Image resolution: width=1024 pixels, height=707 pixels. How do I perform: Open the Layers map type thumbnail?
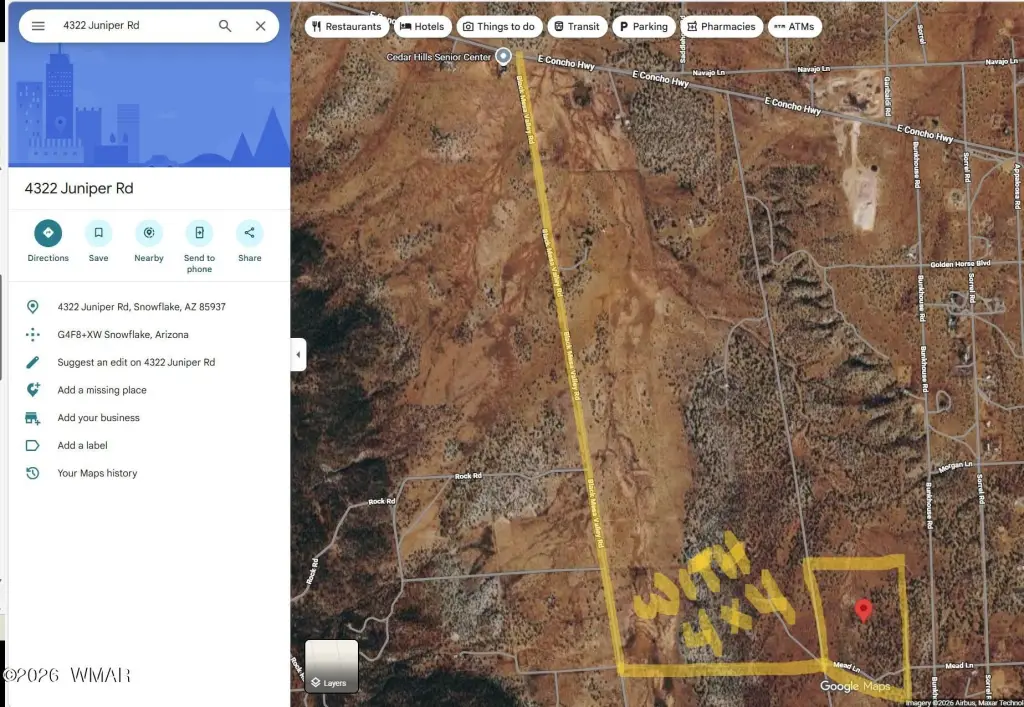[x=332, y=666]
